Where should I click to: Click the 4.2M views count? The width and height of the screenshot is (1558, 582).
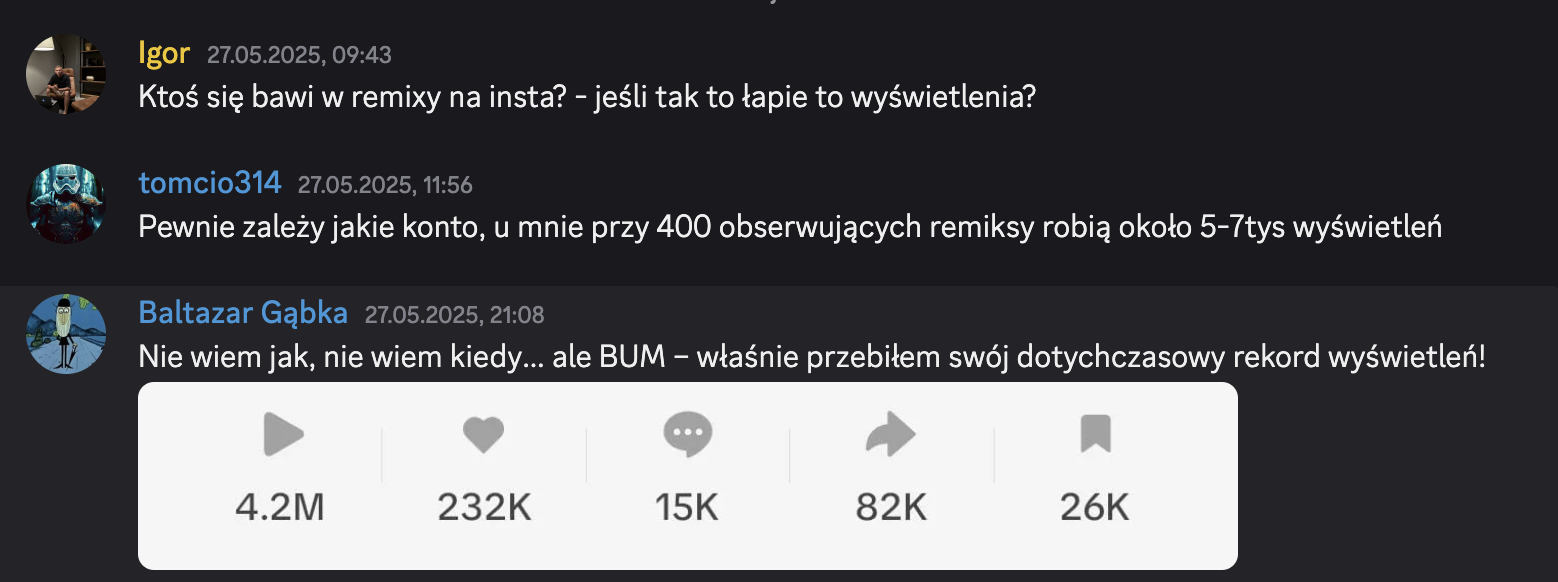(x=280, y=508)
